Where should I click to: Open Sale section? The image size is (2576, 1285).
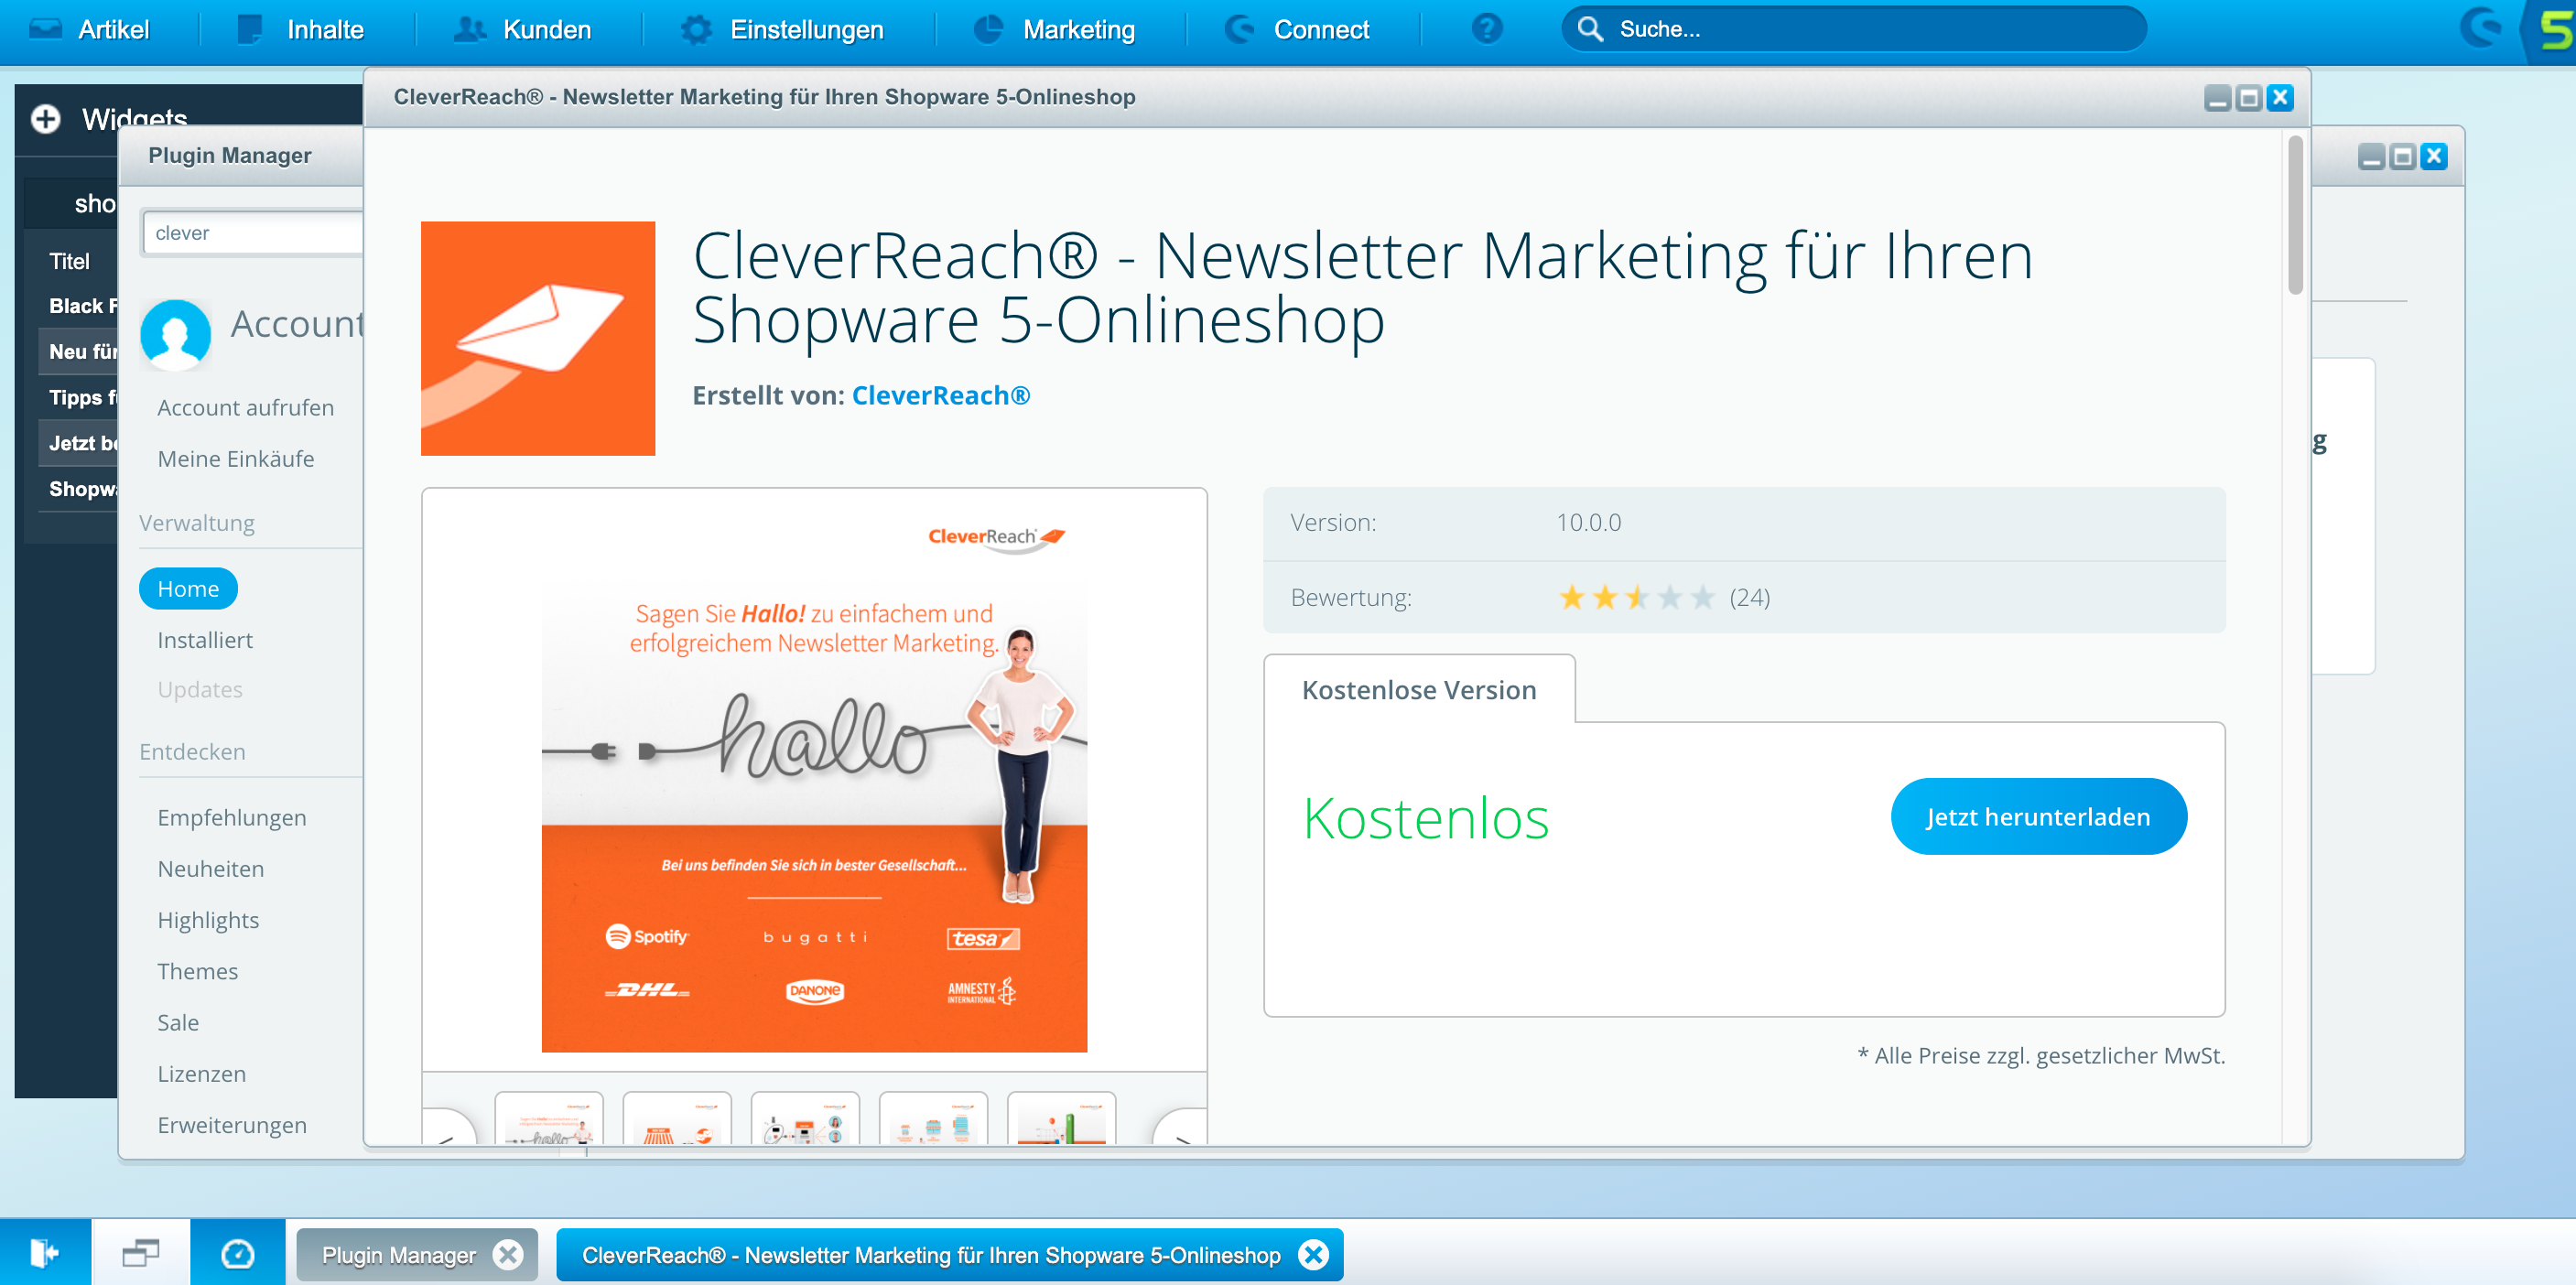178,1022
